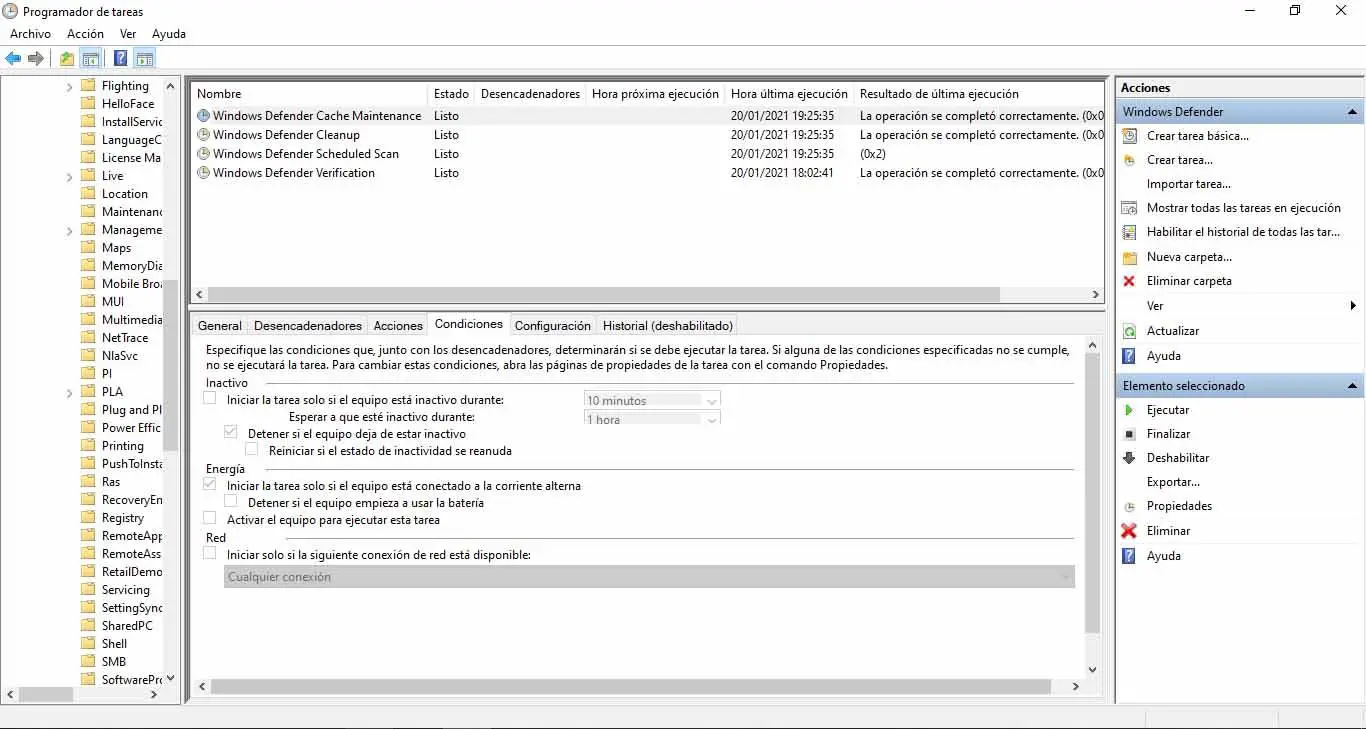Screen dimensions: 1366x729
Task: Sort by the Estado column header
Action: (452, 94)
